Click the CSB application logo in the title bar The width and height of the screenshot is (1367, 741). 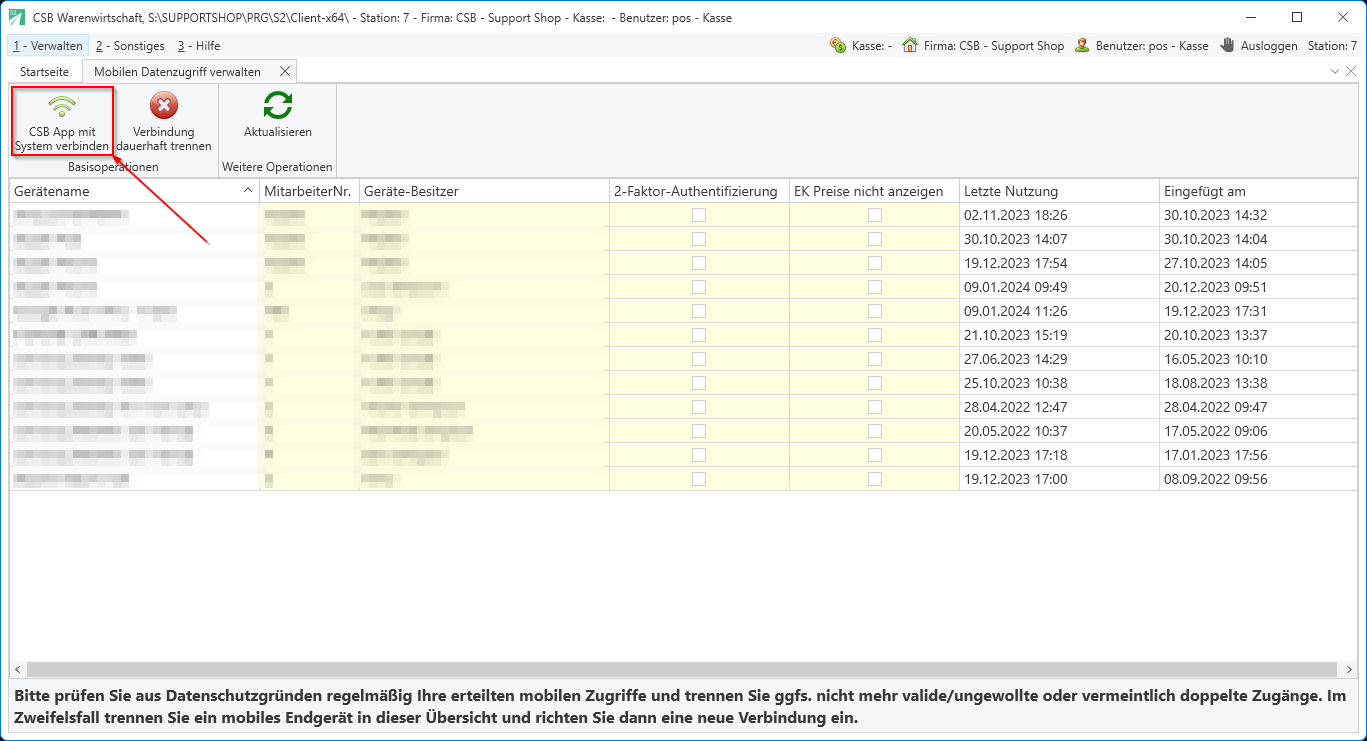[17, 16]
